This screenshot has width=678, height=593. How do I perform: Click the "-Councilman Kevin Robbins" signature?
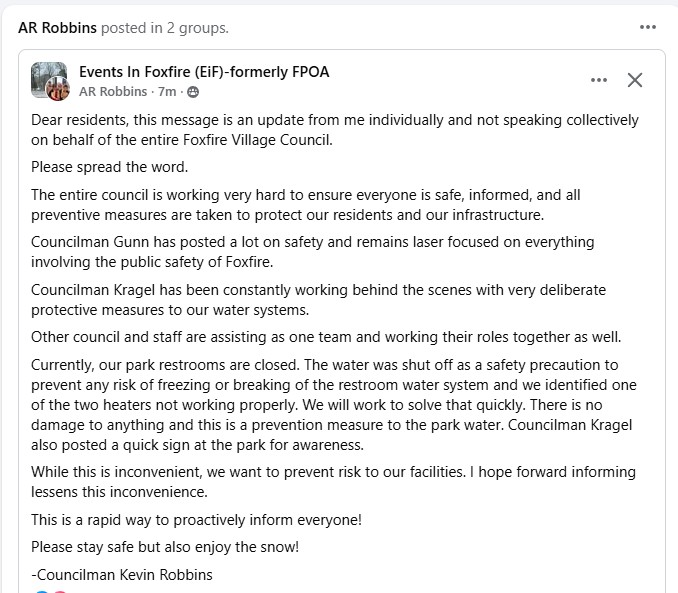tap(122, 574)
